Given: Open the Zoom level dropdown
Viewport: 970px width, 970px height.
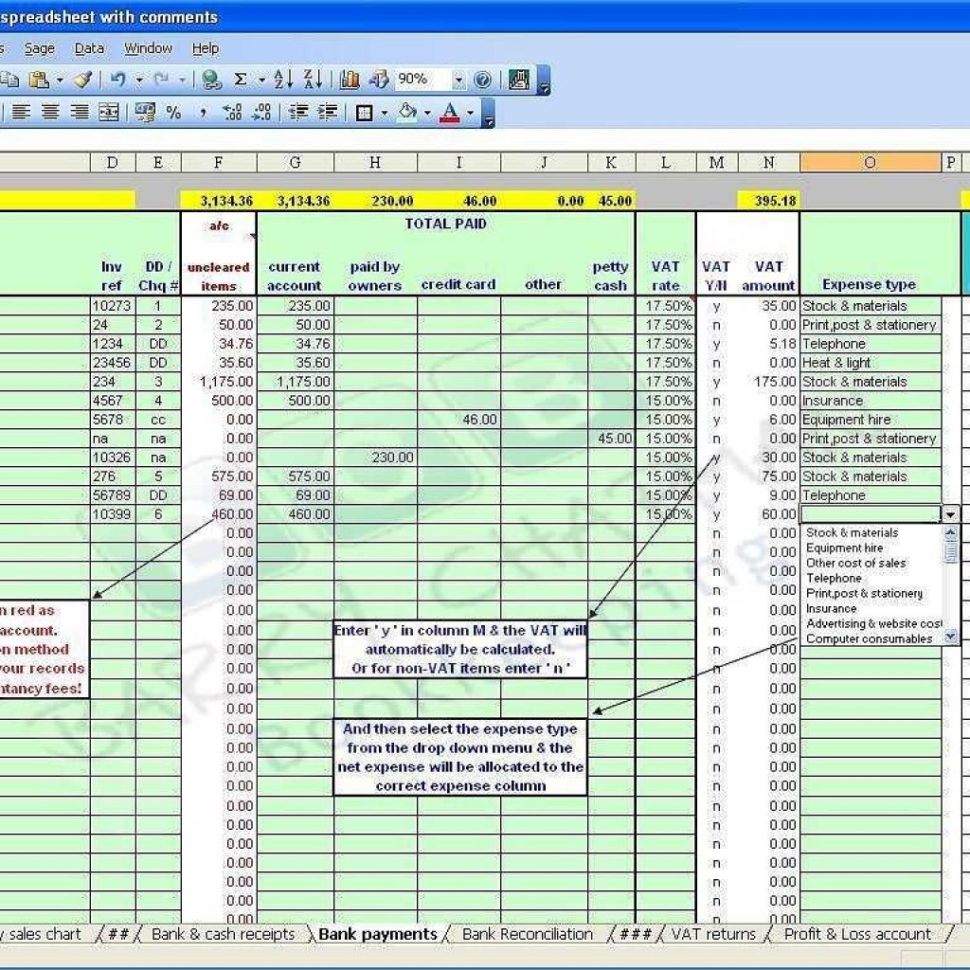Looking at the screenshot, I should (459, 78).
